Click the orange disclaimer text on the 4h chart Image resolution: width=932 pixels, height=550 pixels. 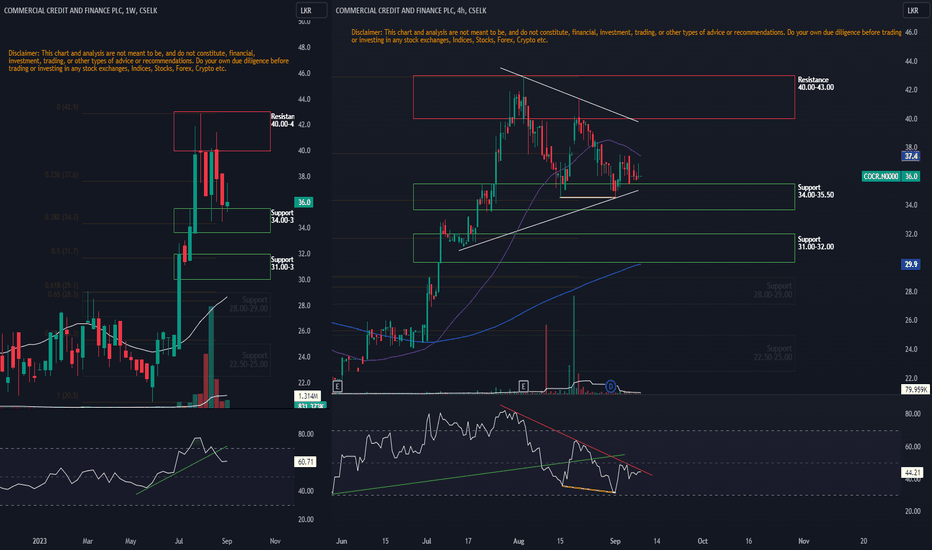[626, 36]
